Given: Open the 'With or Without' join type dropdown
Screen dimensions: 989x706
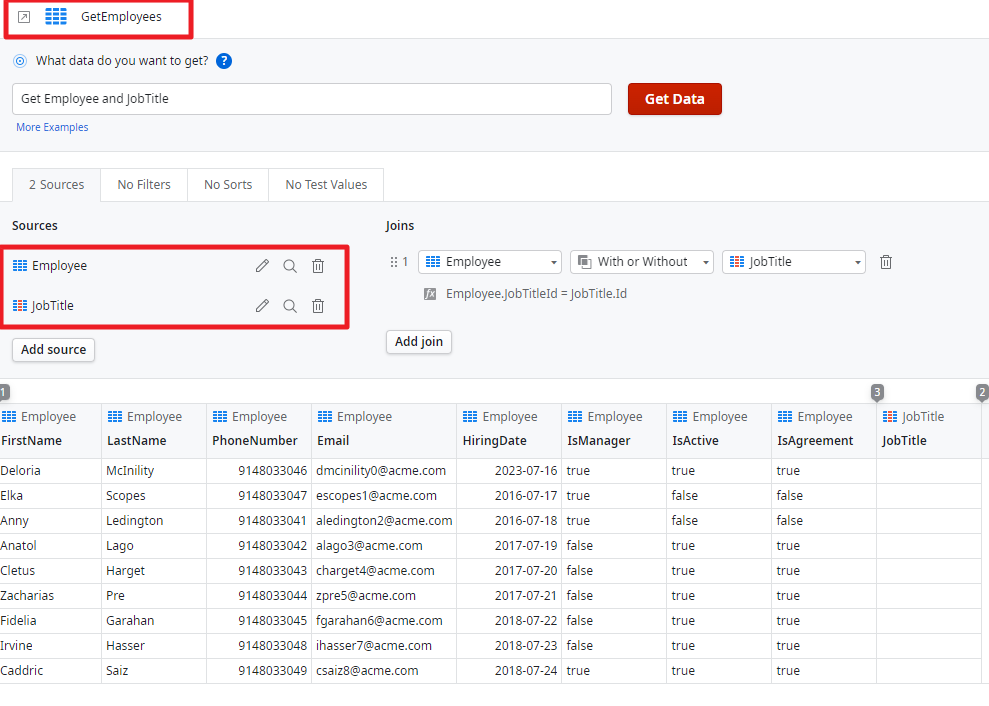Looking at the screenshot, I should [x=642, y=262].
